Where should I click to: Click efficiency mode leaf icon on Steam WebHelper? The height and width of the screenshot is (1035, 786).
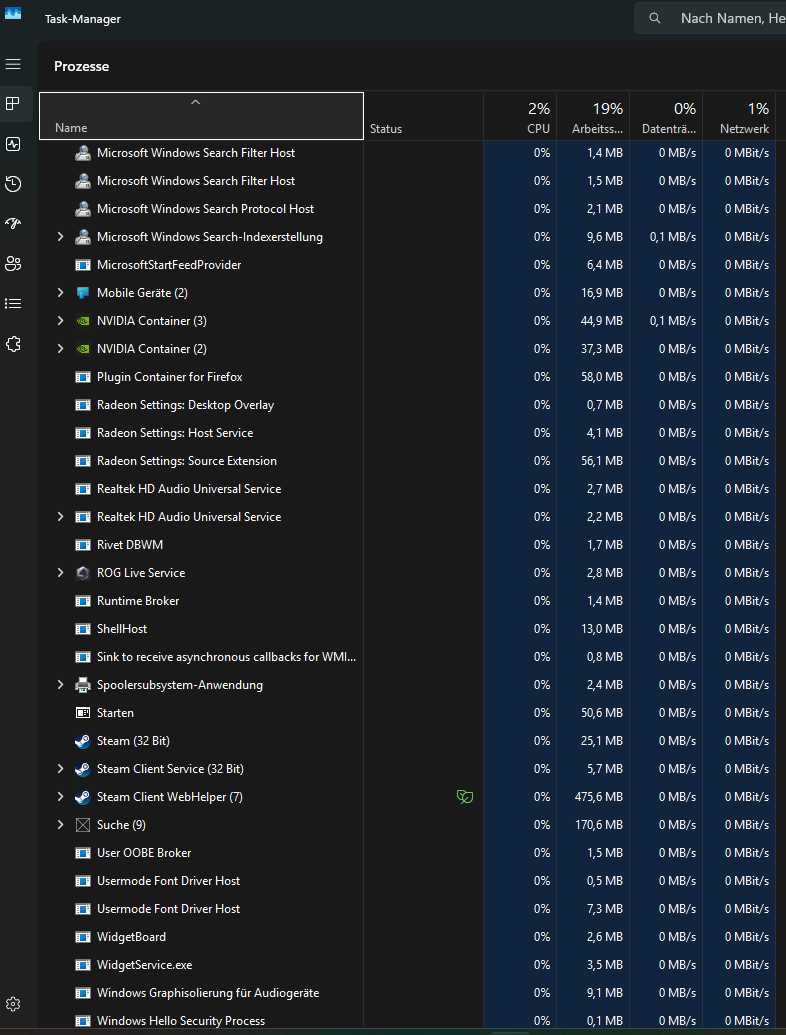tap(465, 797)
